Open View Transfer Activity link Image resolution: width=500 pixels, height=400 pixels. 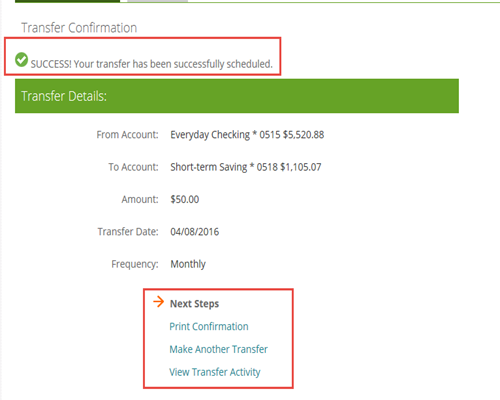pyautogui.click(x=215, y=372)
